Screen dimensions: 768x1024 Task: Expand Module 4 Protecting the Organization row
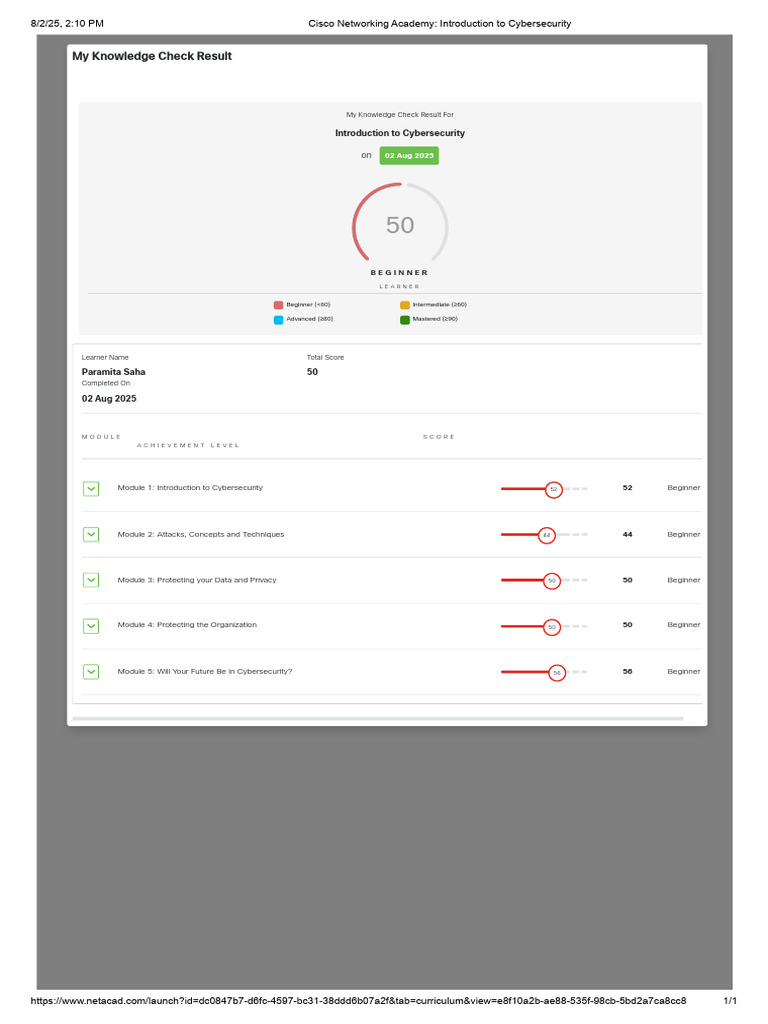click(91, 626)
